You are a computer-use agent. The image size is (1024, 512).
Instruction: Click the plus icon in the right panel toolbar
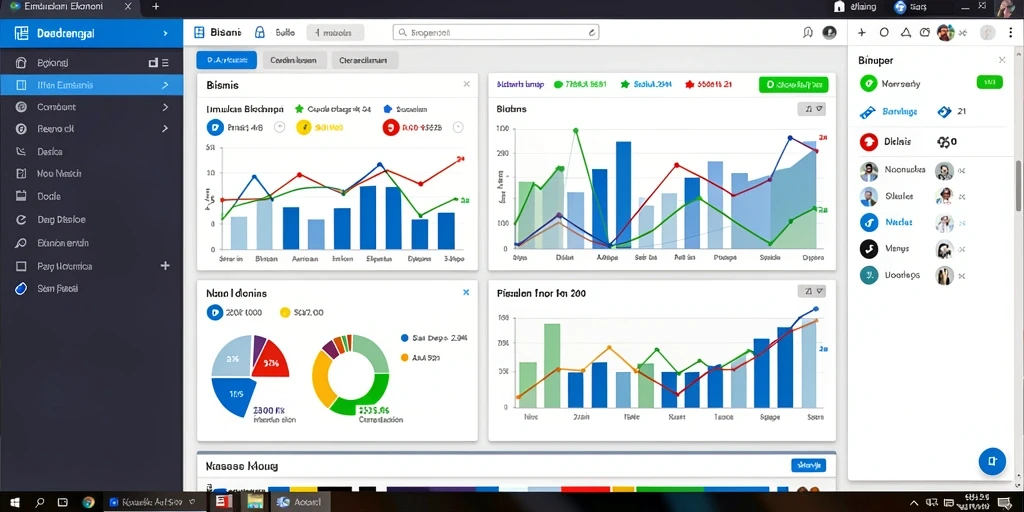(x=862, y=32)
